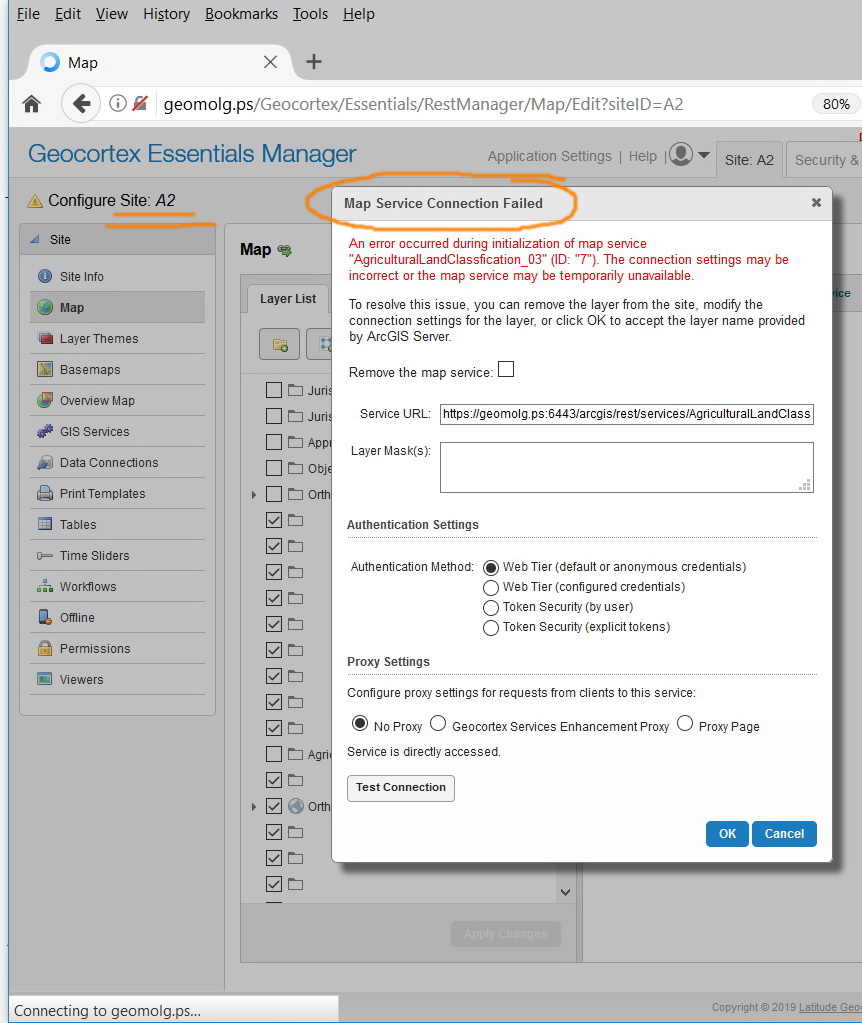The image size is (862, 1023).
Task: Click the browser address bar URL
Action: [x=423, y=104]
